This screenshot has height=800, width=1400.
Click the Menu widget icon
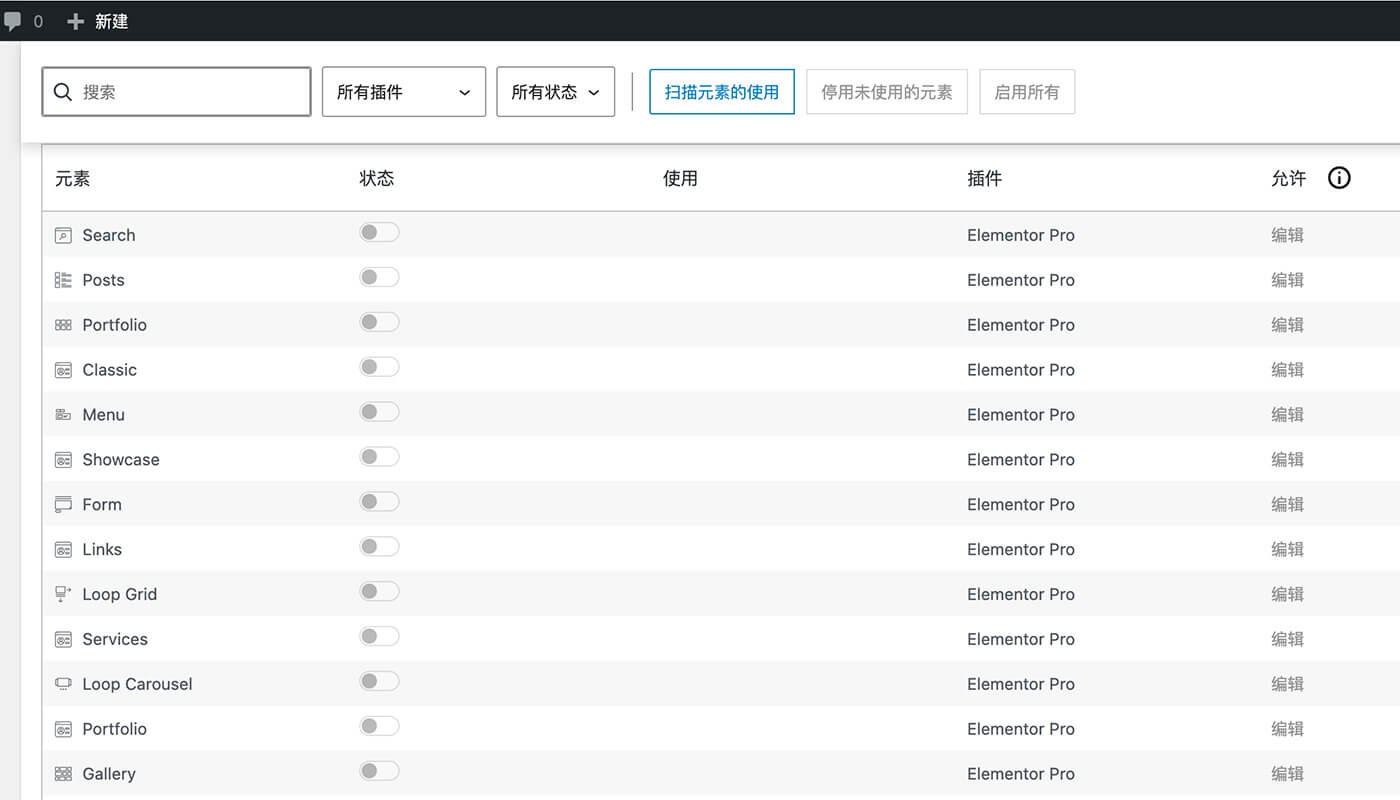pos(62,414)
